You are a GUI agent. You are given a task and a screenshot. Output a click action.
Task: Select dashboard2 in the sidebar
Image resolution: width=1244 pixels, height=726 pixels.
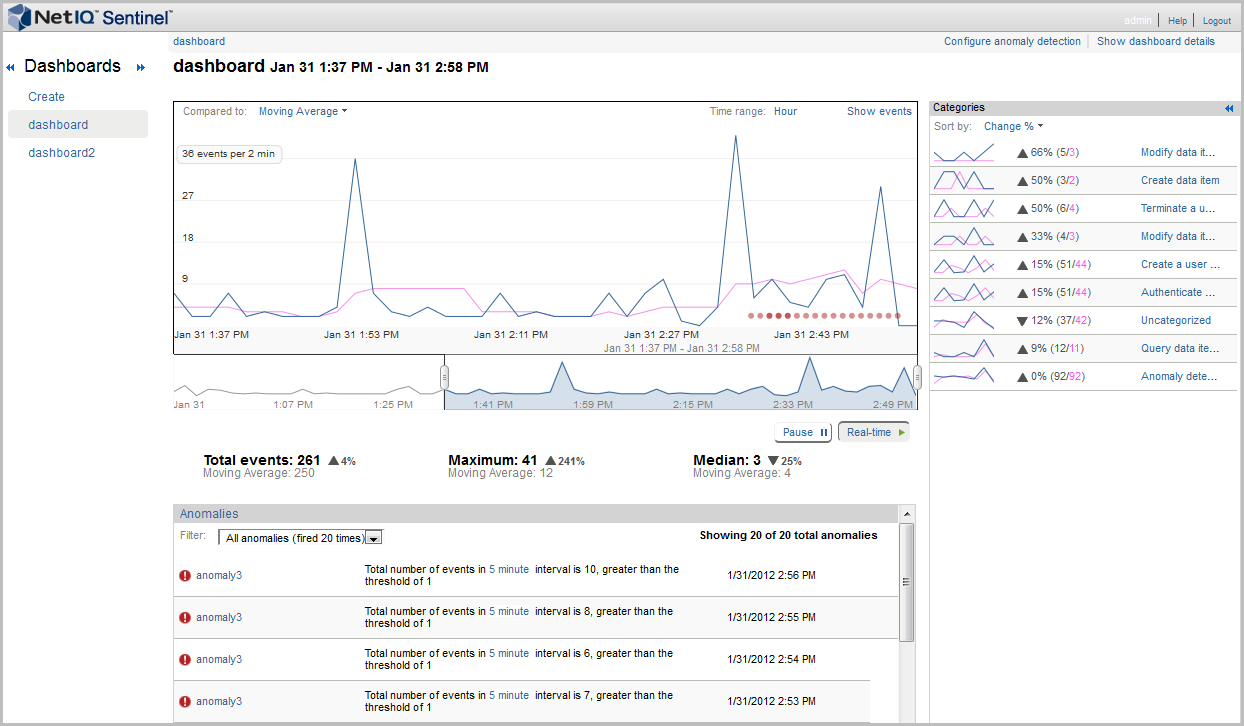(x=61, y=153)
